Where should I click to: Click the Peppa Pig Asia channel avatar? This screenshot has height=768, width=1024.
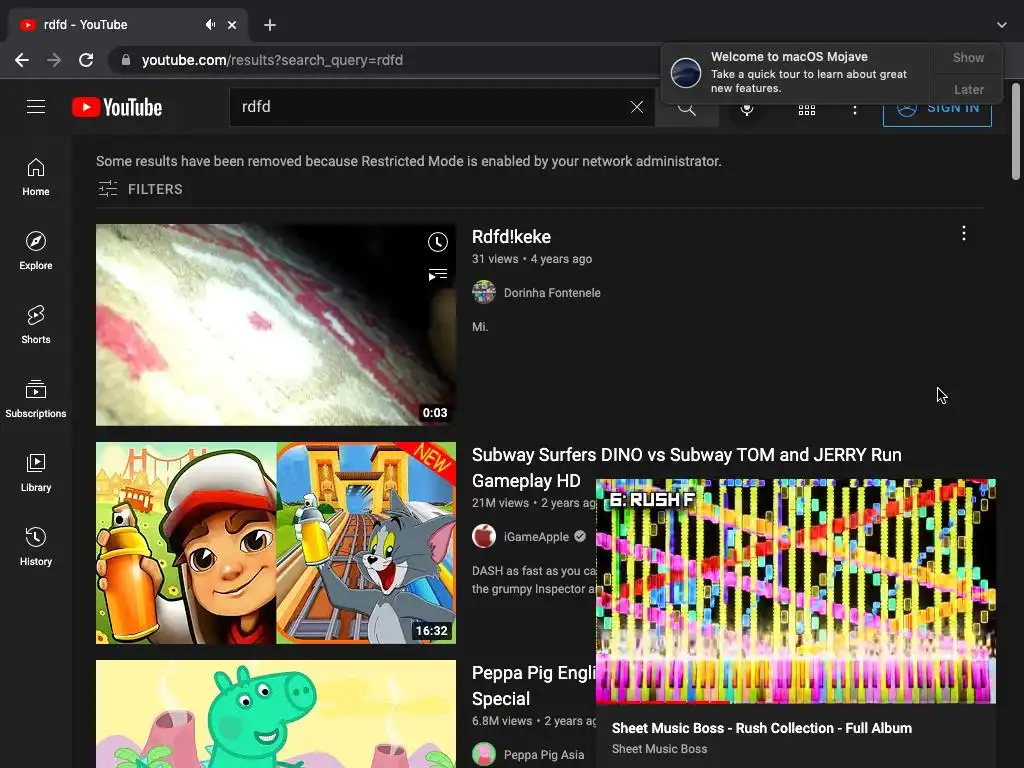(x=484, y=754)
